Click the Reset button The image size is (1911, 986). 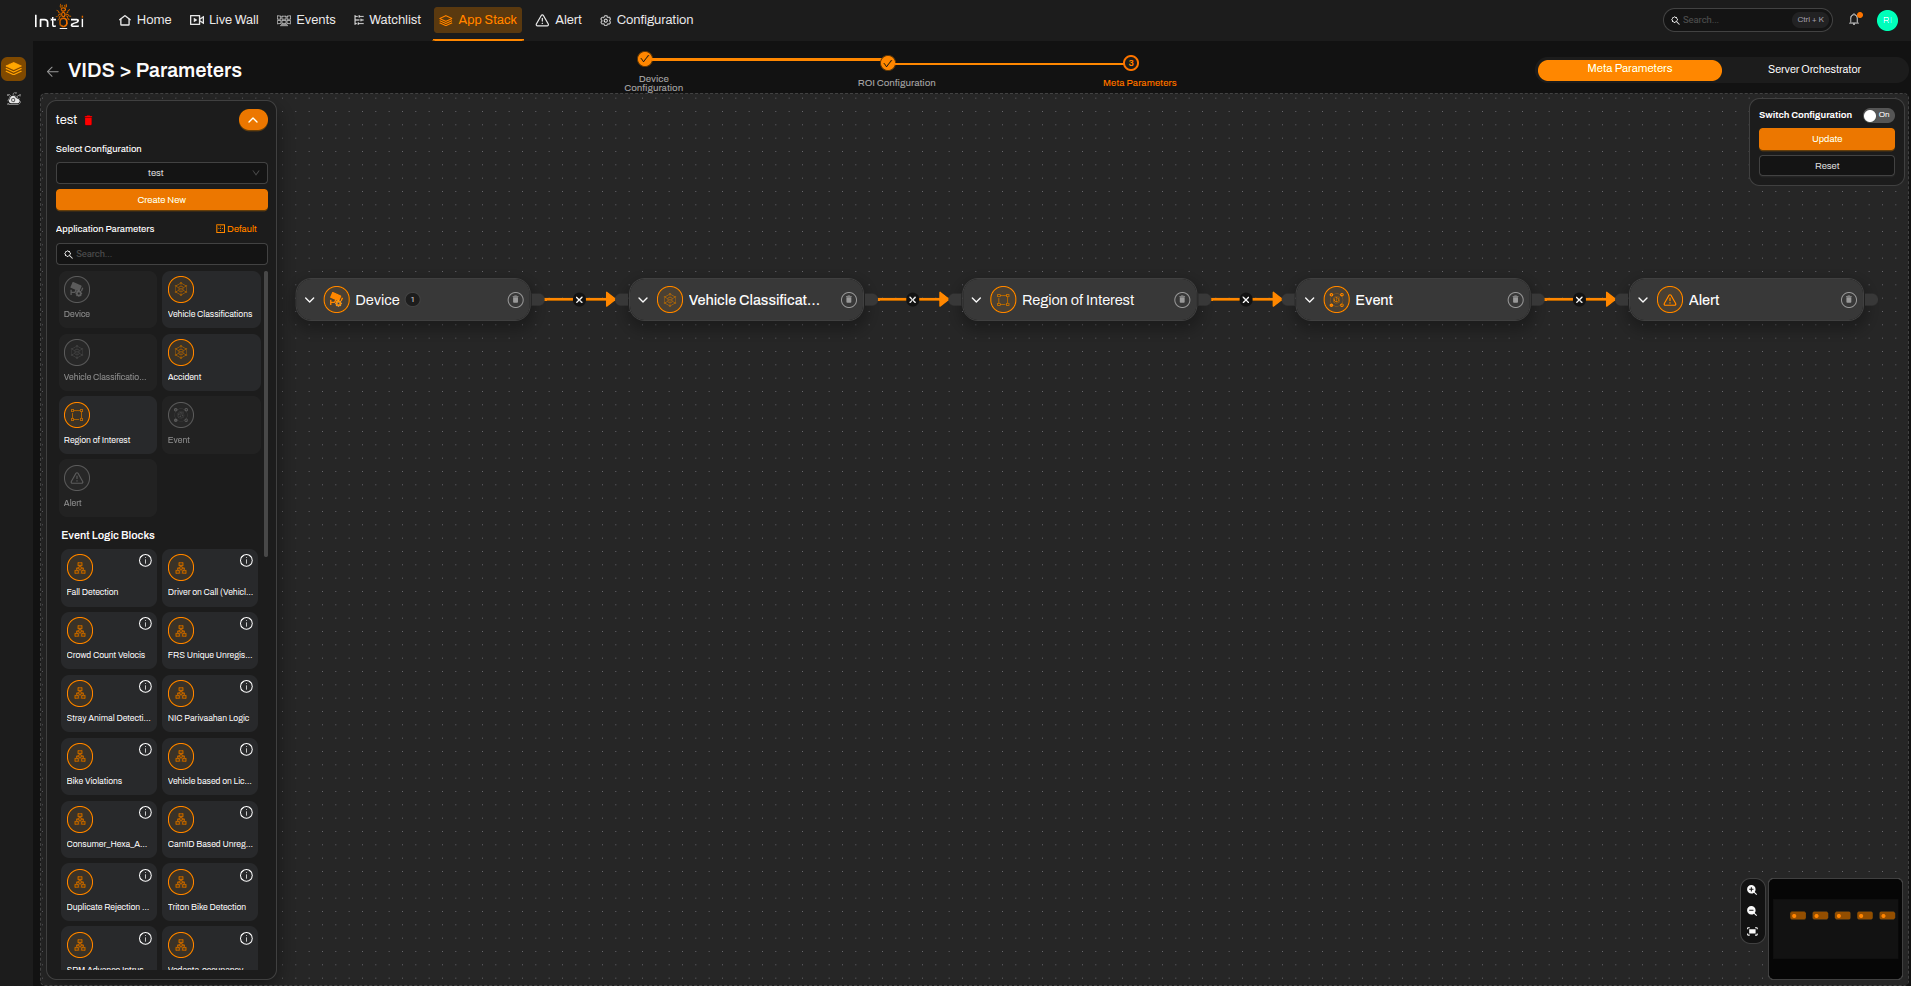click(x=1826, y=166)
